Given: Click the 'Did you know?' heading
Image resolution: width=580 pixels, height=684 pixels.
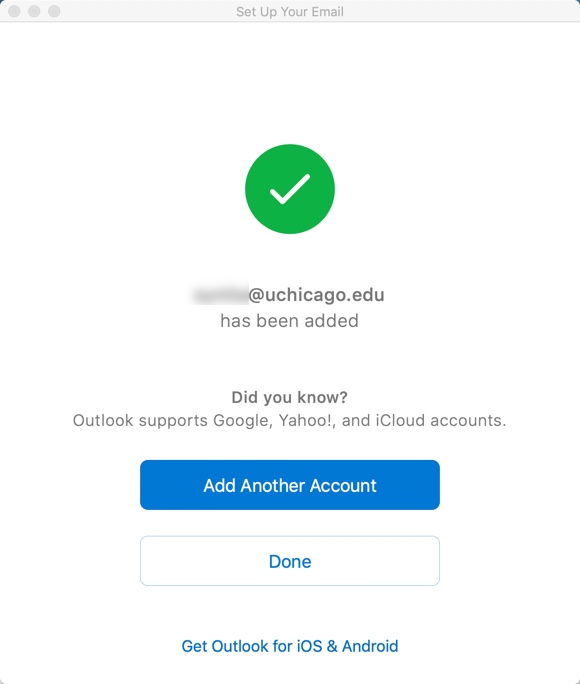Looking at the screenshot, I should pos(290,397).
